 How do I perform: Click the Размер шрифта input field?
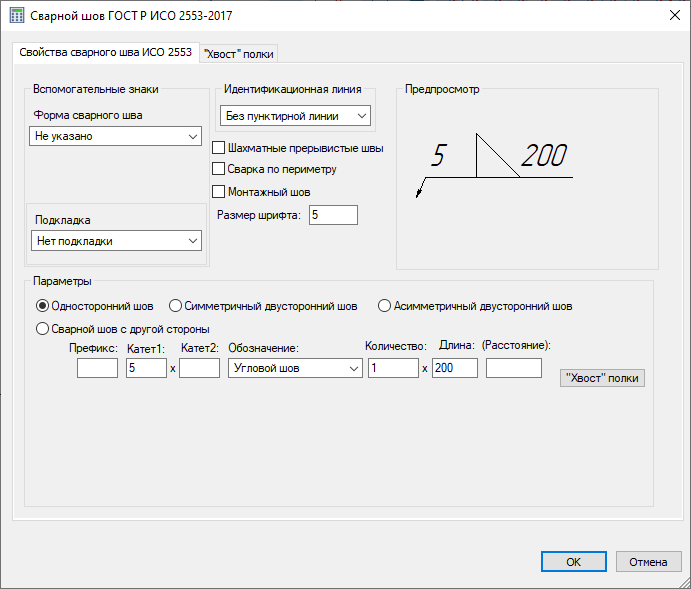332,214
